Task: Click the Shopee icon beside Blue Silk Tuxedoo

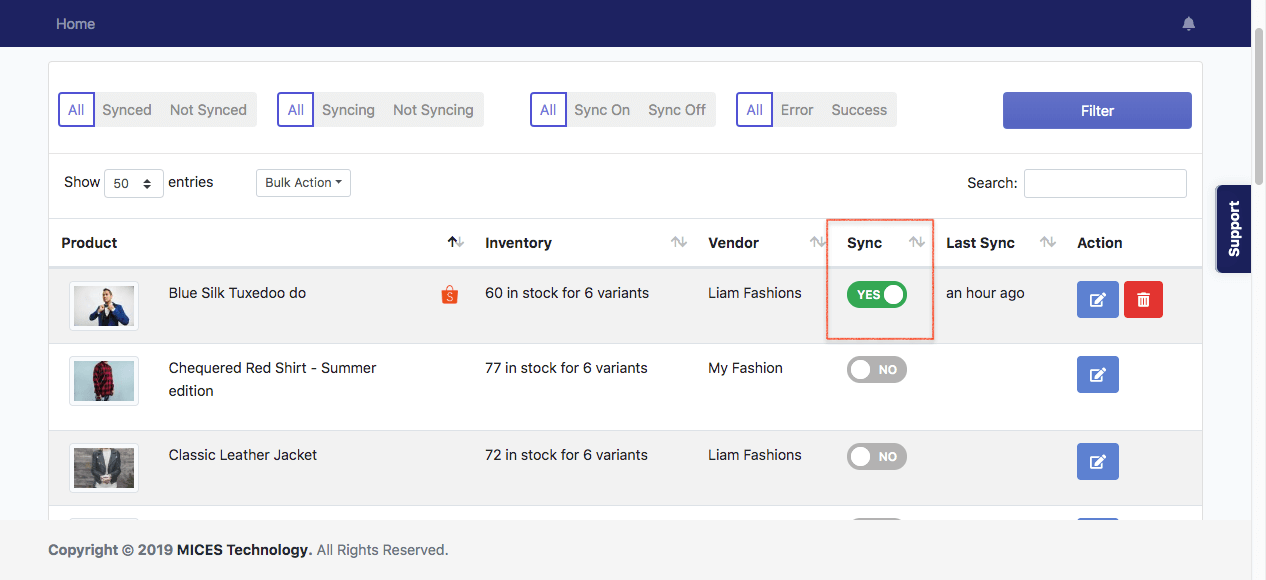Action: 449,295
